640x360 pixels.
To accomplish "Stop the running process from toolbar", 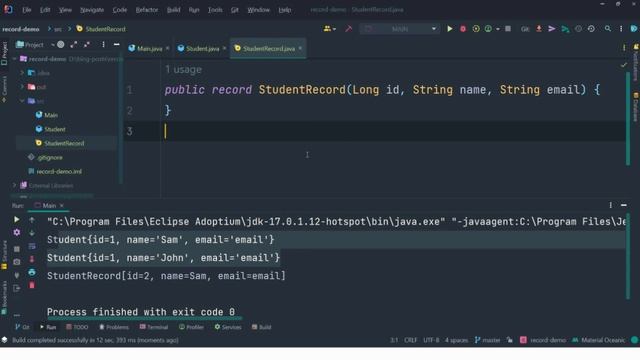I will [508, 29].
